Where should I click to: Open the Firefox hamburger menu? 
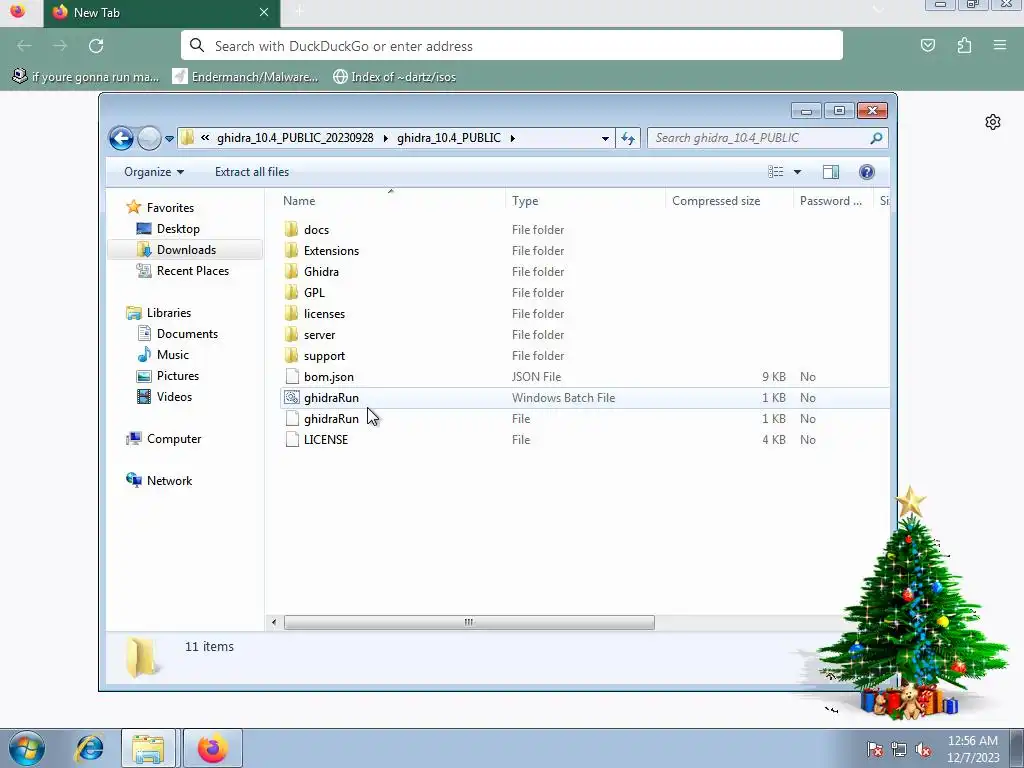[1000, 46]
